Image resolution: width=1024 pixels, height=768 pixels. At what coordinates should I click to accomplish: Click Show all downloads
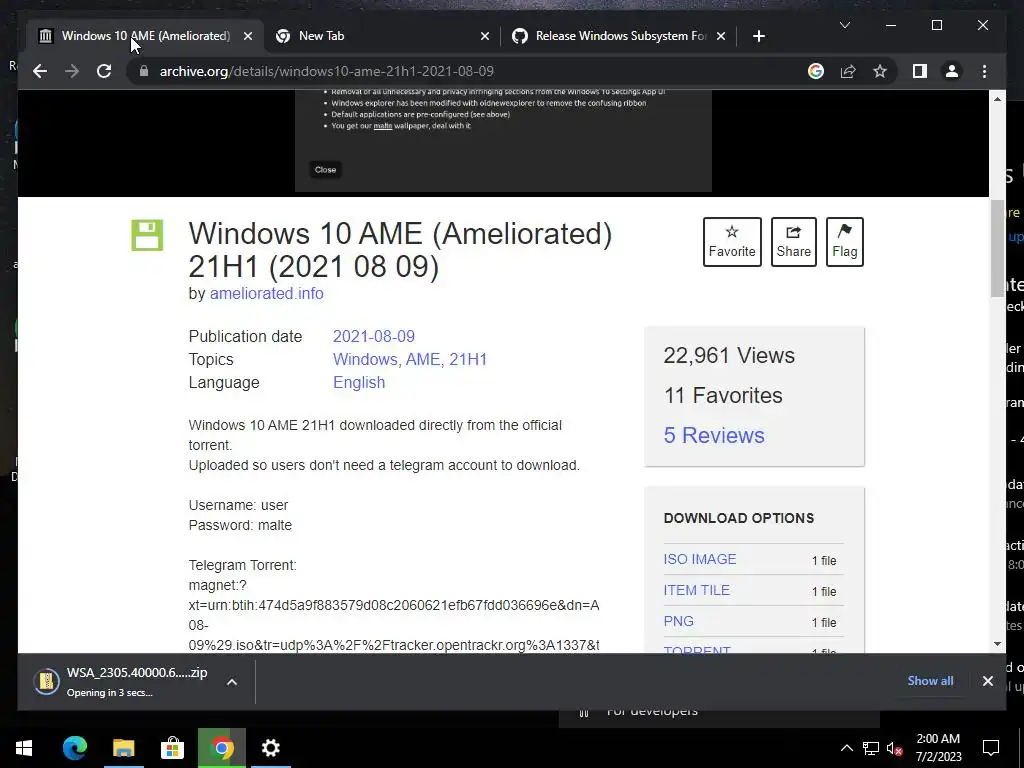[x=930, y=680]
